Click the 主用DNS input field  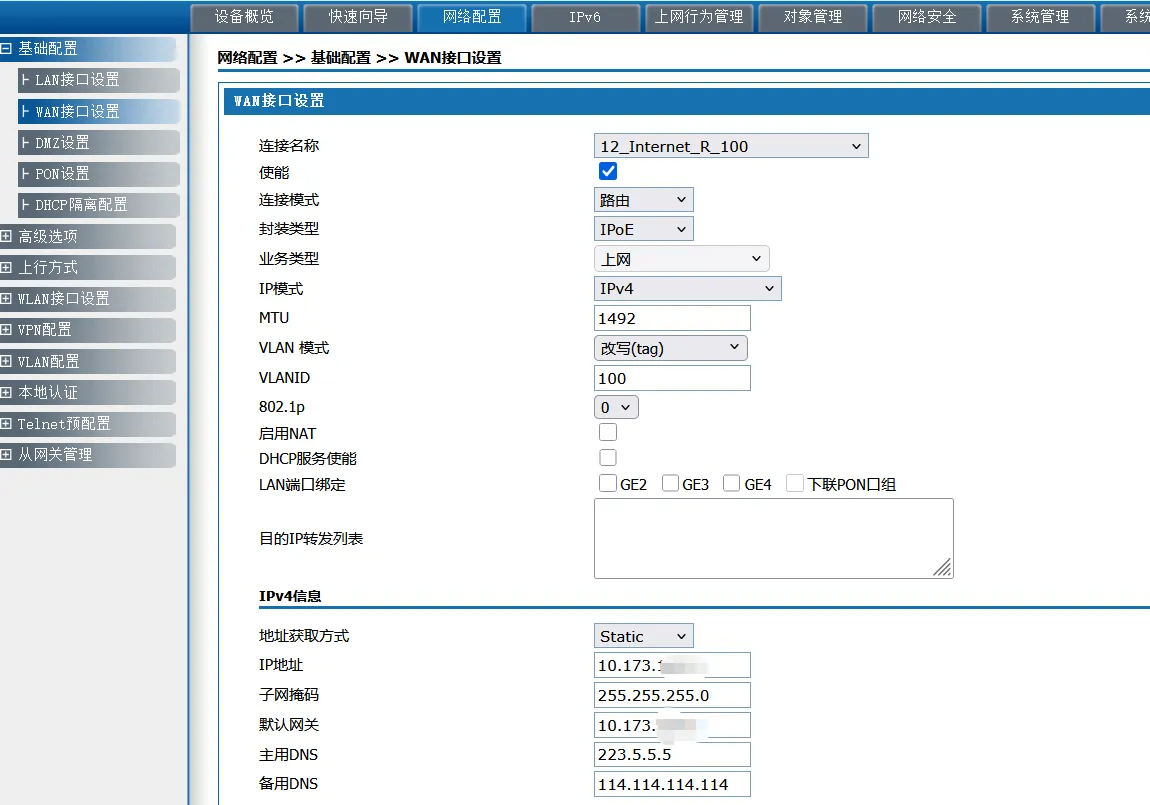[672, 754]
